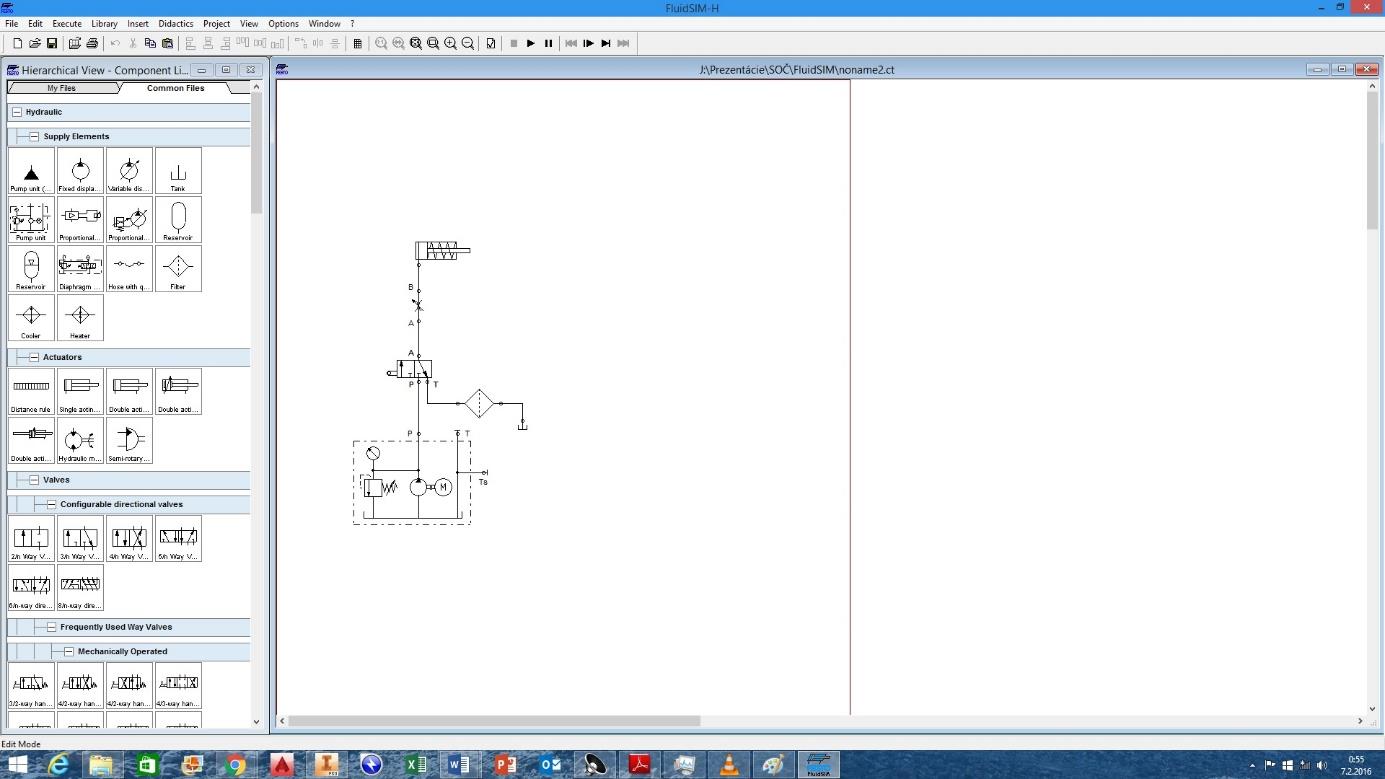Select the Hose with quick coupling component
This screenshot has height=779, width=1385.
pyautogui.click(x=129, y=268)
